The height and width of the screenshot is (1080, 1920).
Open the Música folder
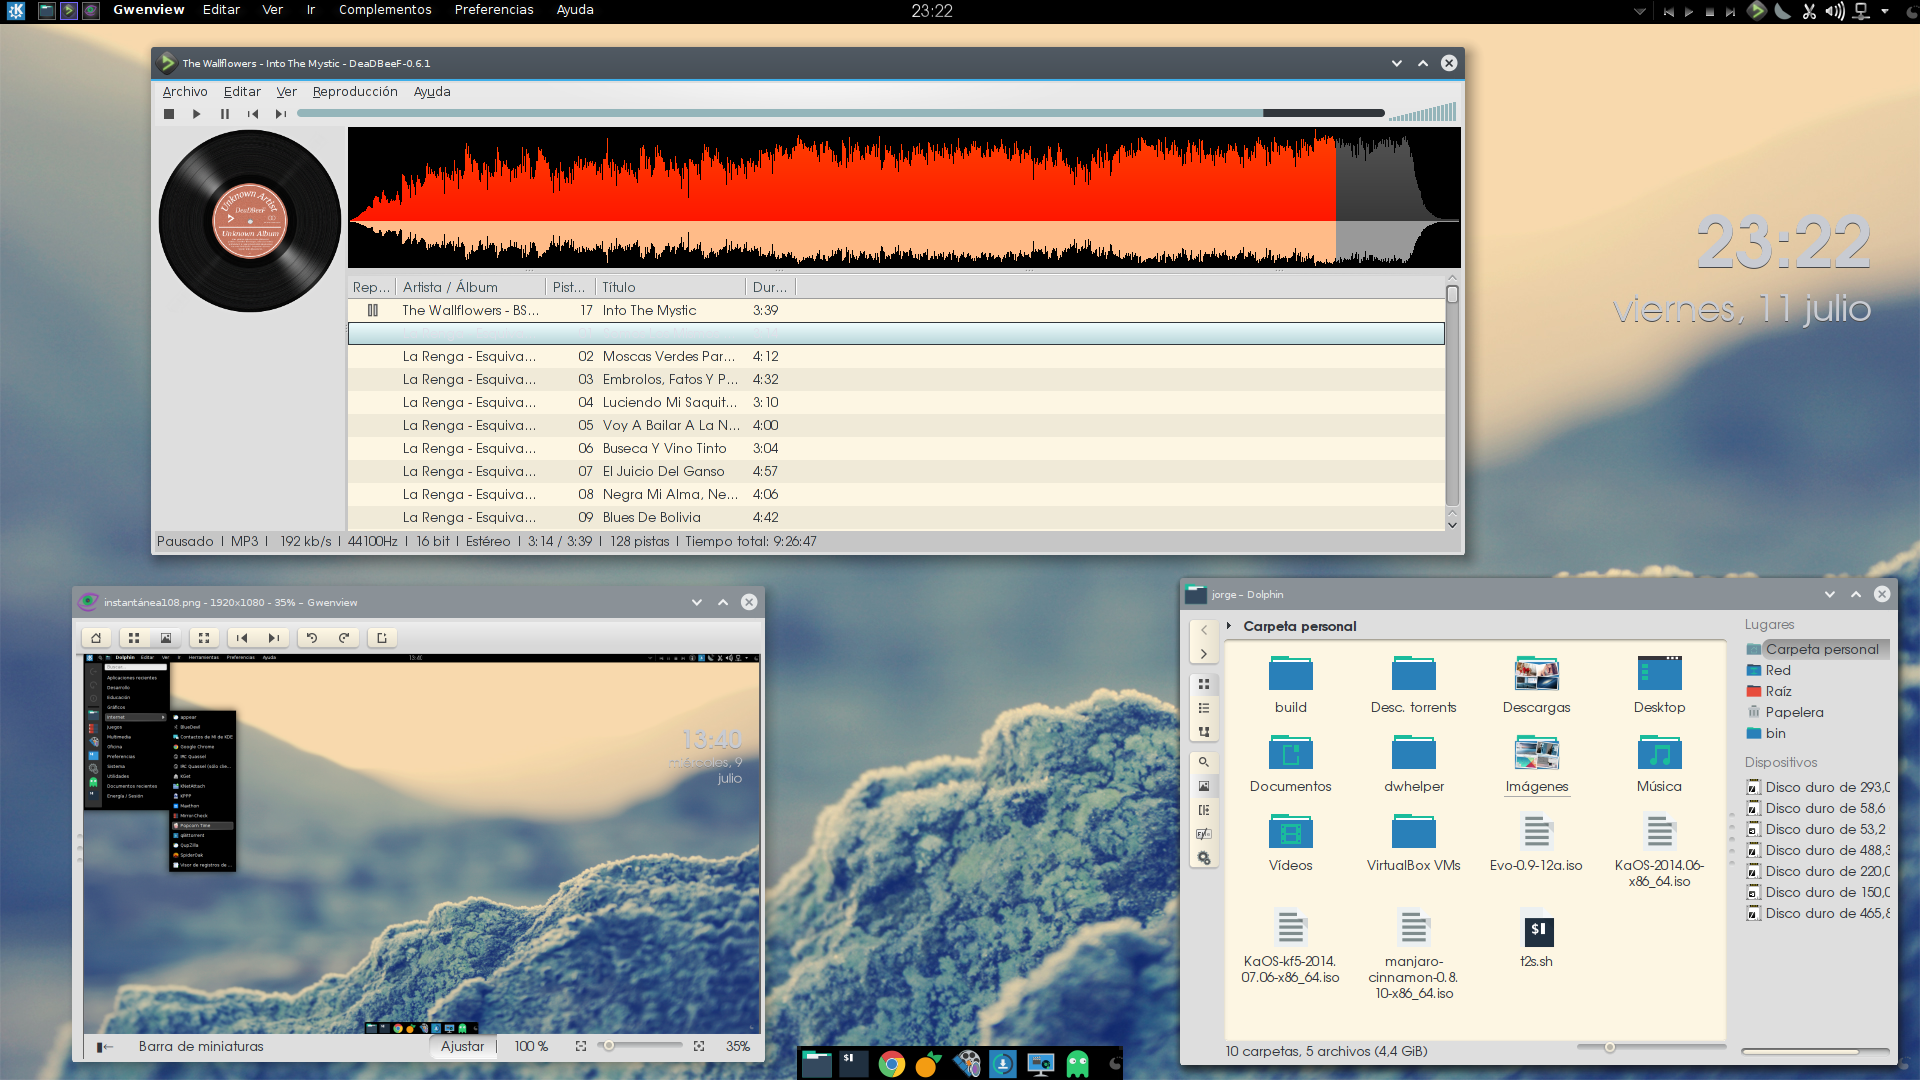(x=1660, y=763)
